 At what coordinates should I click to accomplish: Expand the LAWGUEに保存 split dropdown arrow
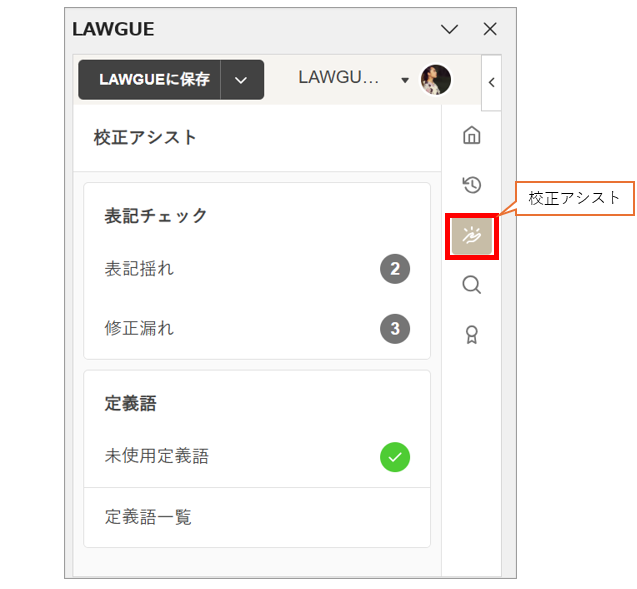[x=241, y=80]
